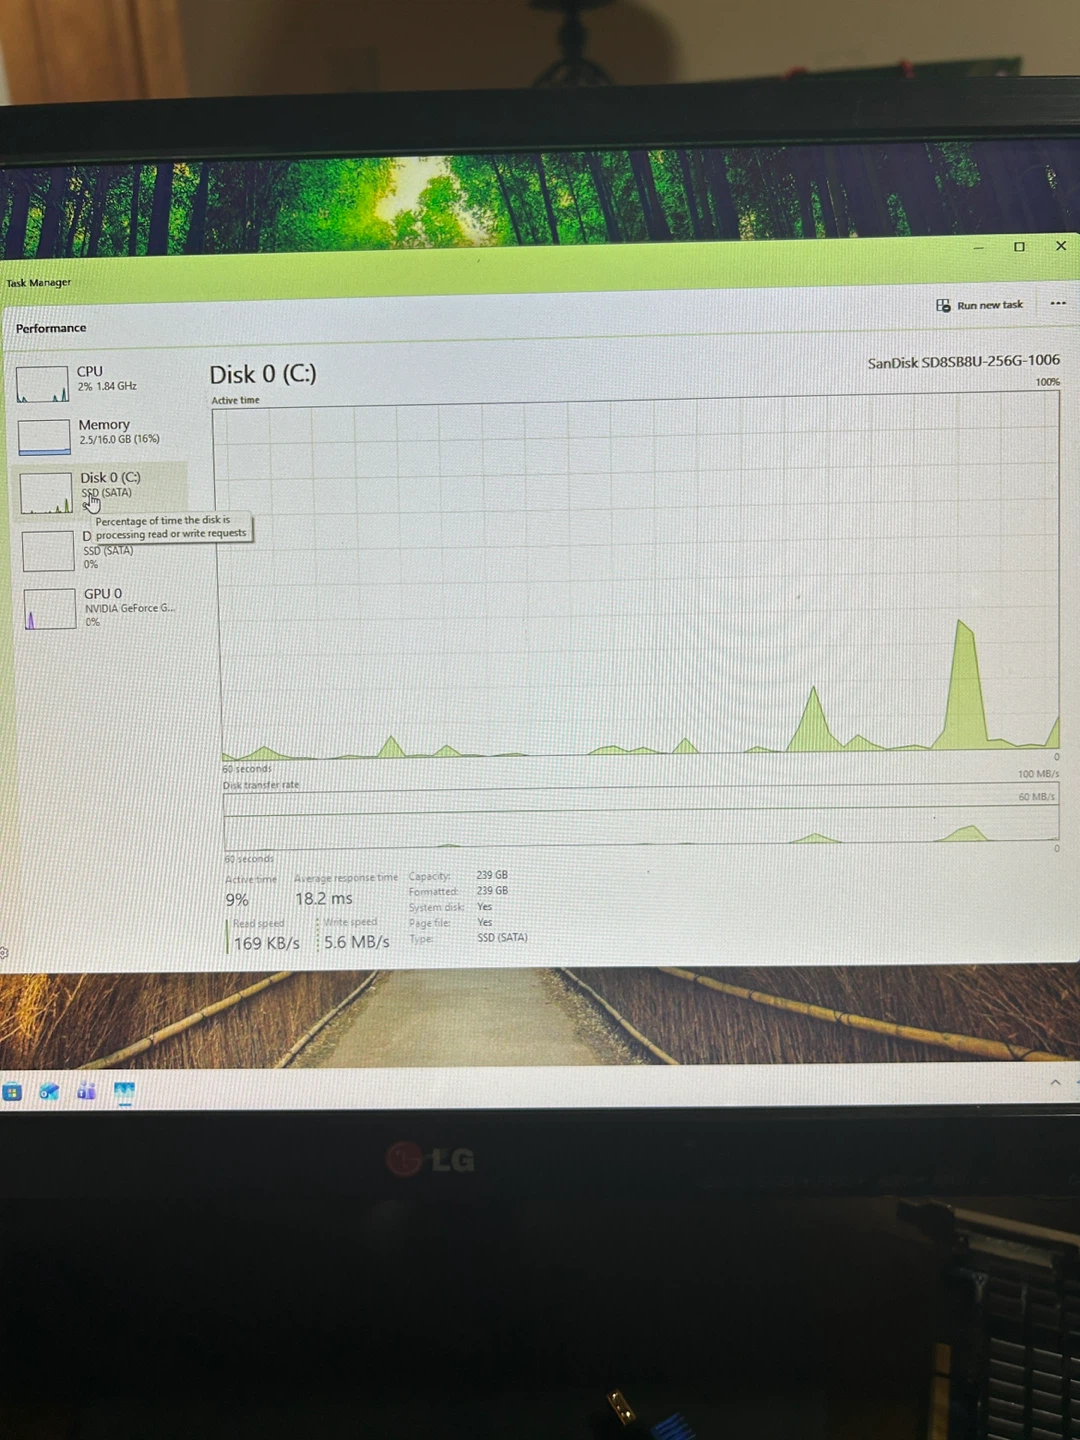Click the Run new task icon
1080x1440 pixels.
(x=943, y=305)
